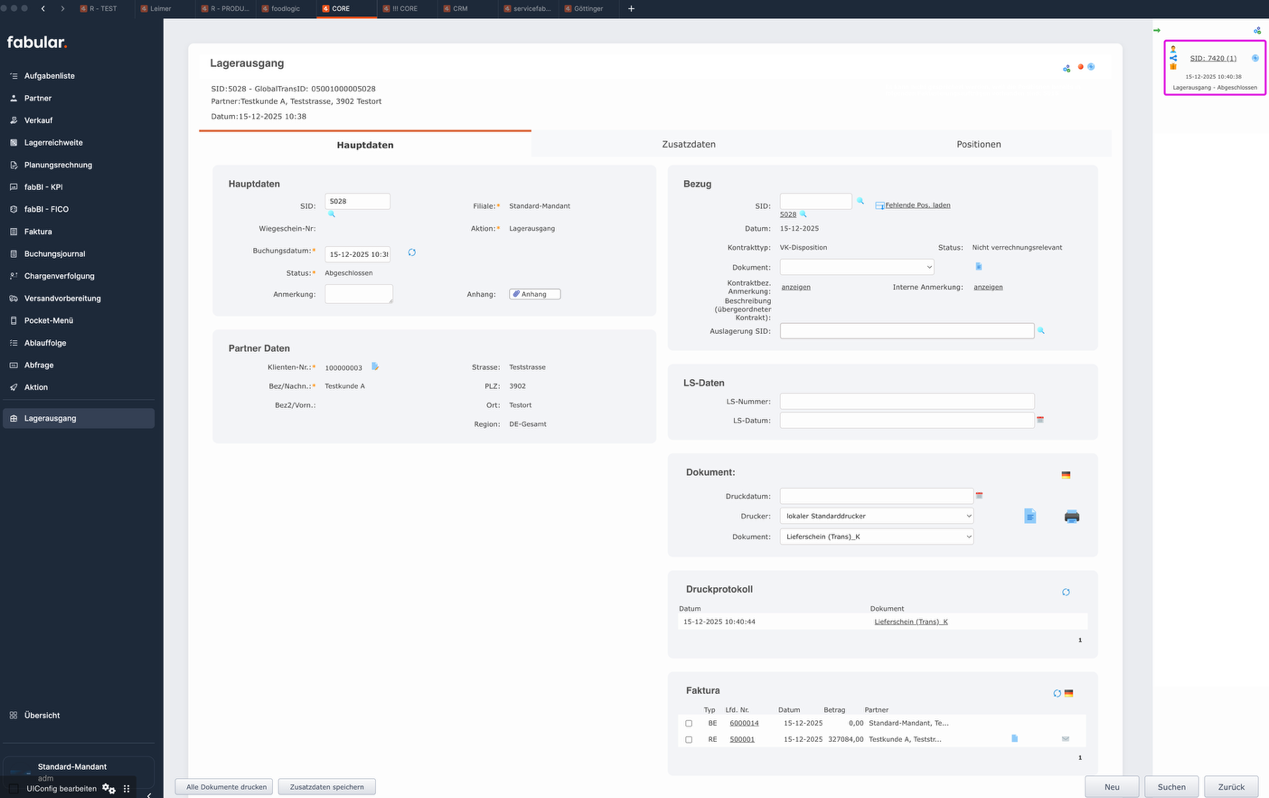1269x798 pixels.
Task: Open Chargenverfolgung in the sidebar
Action: [x=59, y=276]
